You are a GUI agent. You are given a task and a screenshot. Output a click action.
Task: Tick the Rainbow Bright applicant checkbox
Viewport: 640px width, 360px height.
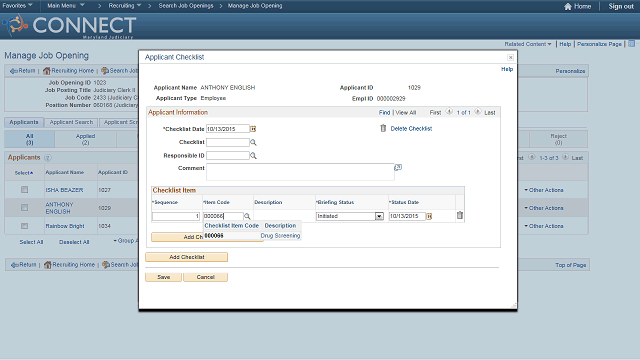click(x=24, y=226)
